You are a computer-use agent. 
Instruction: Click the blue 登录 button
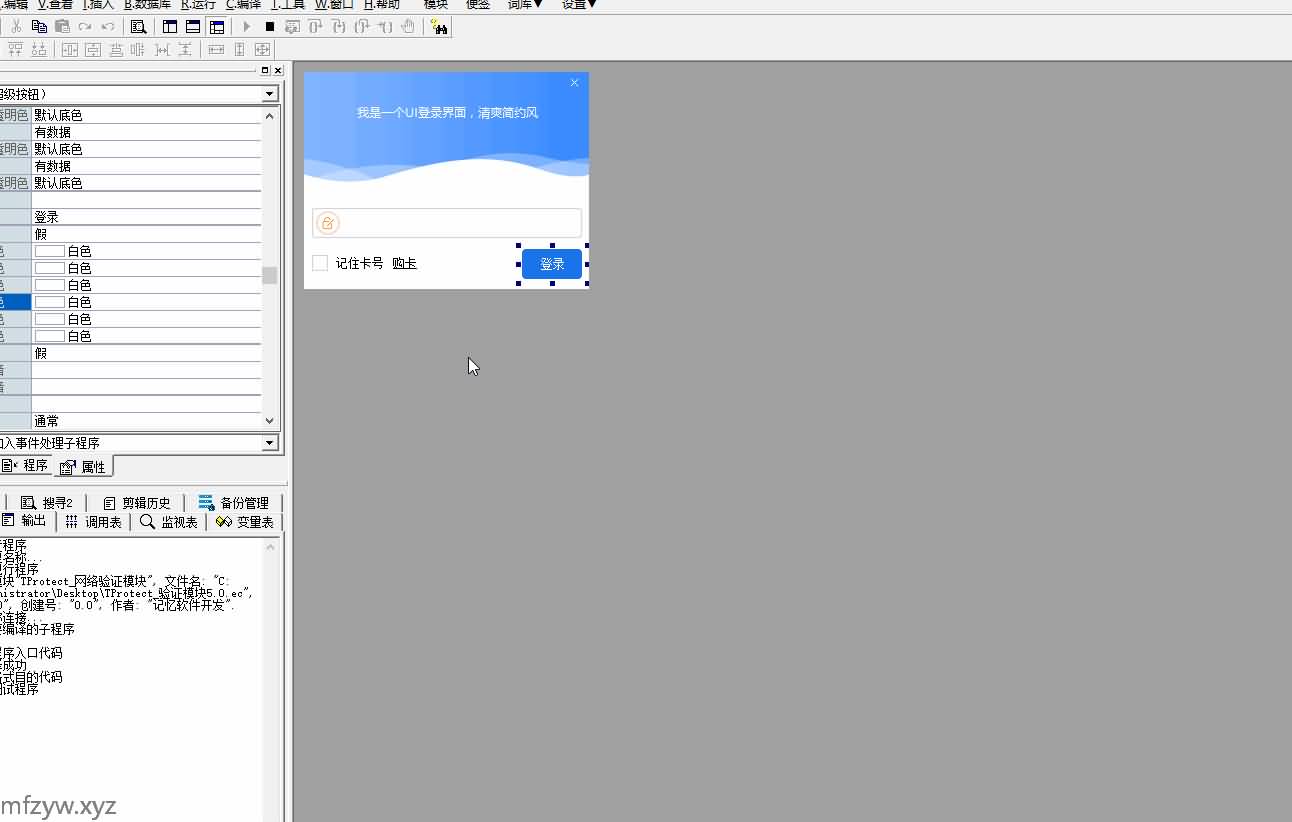pyautogui.click(x=552, y=264)
